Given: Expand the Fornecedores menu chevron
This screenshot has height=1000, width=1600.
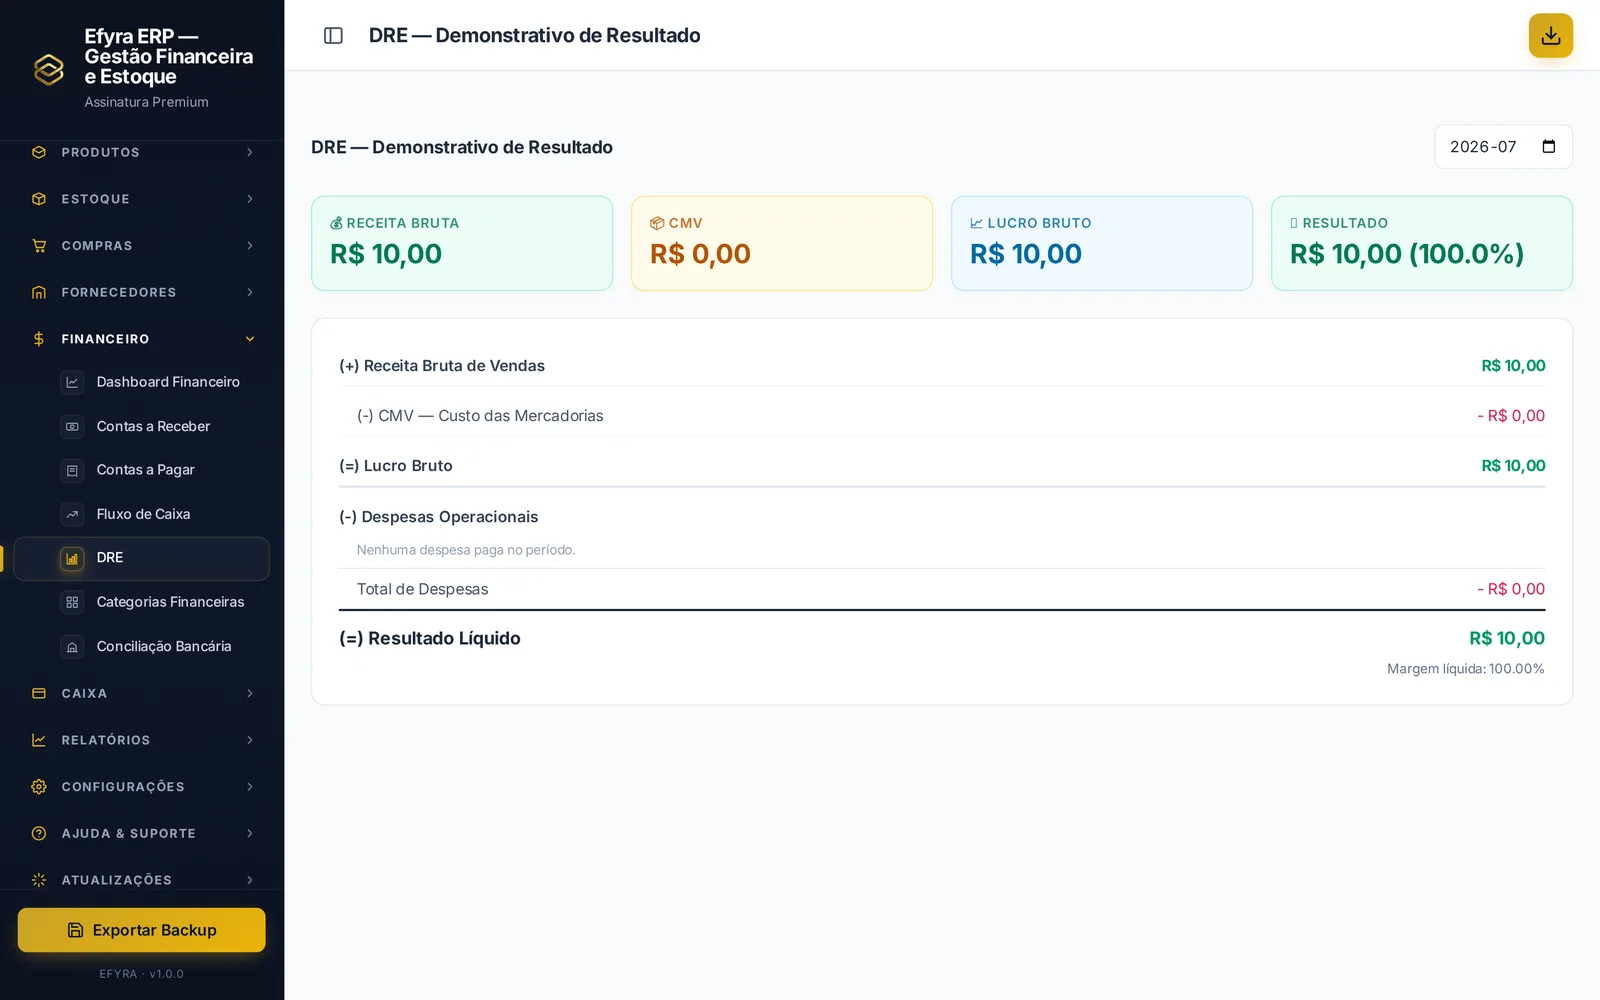Looking at the screenshot, I should (x=250, y=292).
